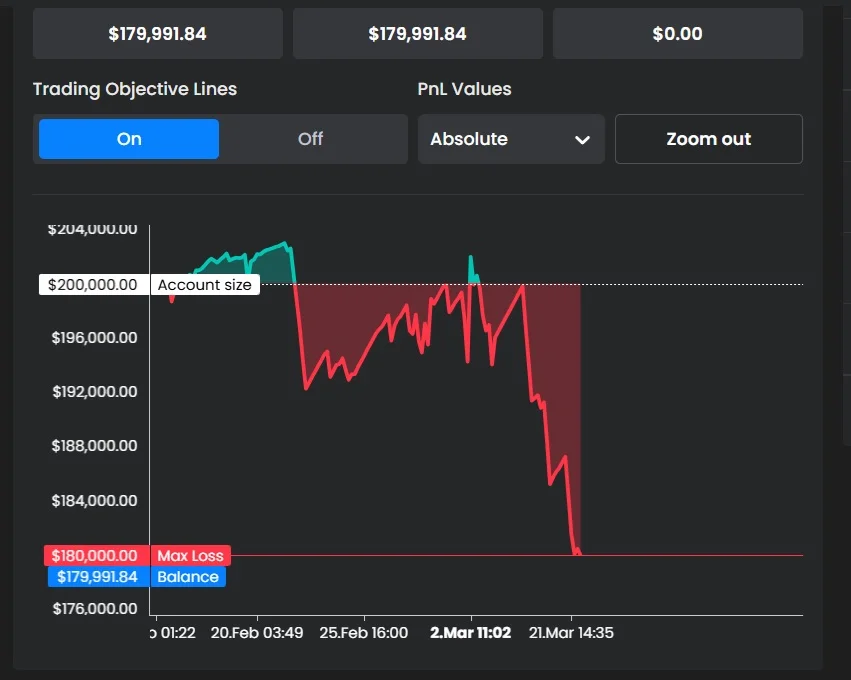Screen dimensions: 851x680
Task: Click the $204,000.00 y-axis label
Action: tap(92, 229)
